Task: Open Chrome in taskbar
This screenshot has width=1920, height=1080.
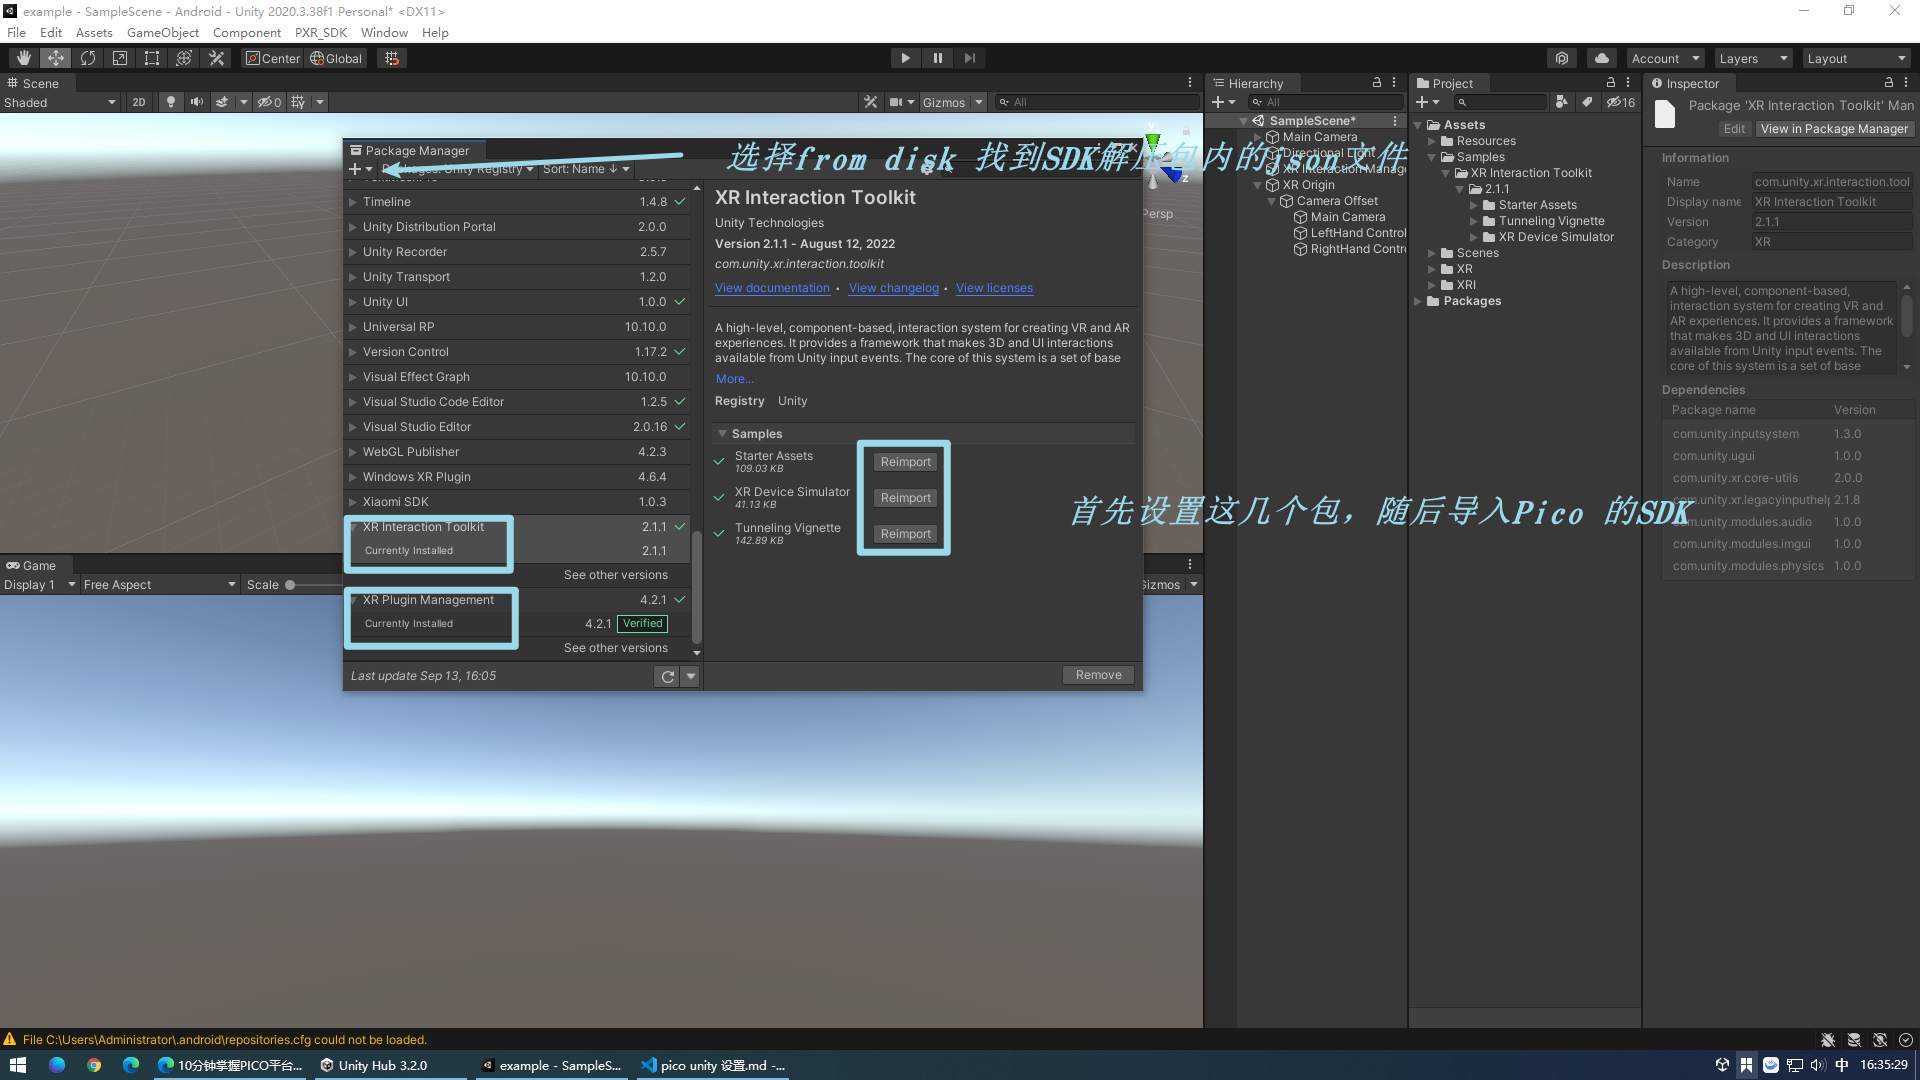Action: pyautogui.click(x=94, y=1065)
